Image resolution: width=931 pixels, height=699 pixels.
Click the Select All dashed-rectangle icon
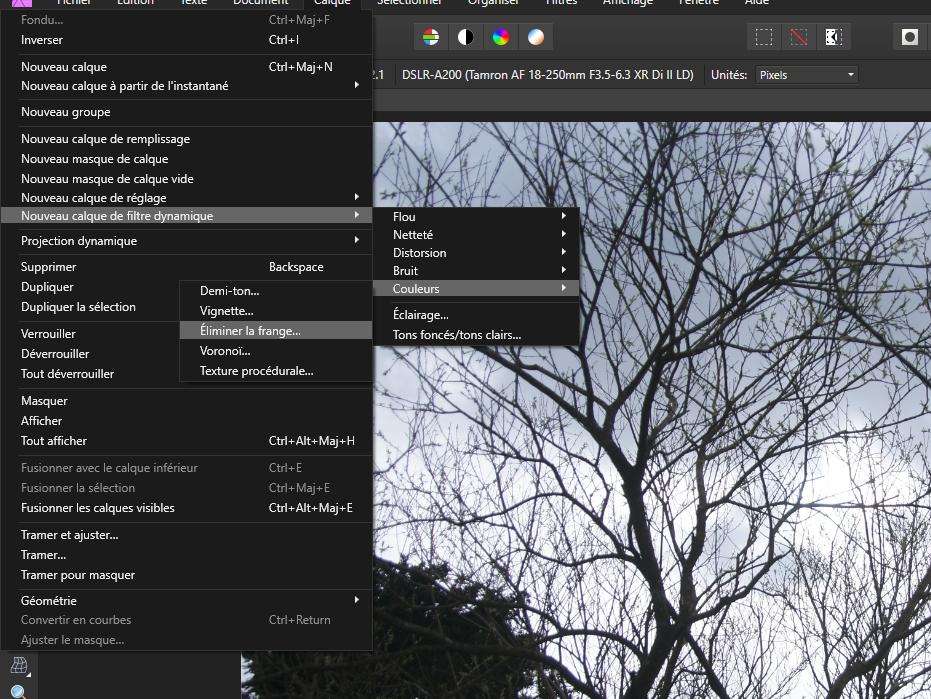click(x=764, y=37)
